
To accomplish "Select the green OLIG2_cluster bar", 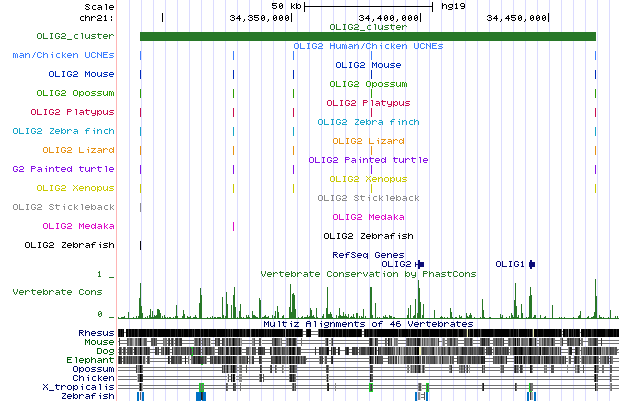I will click(368, 37).
